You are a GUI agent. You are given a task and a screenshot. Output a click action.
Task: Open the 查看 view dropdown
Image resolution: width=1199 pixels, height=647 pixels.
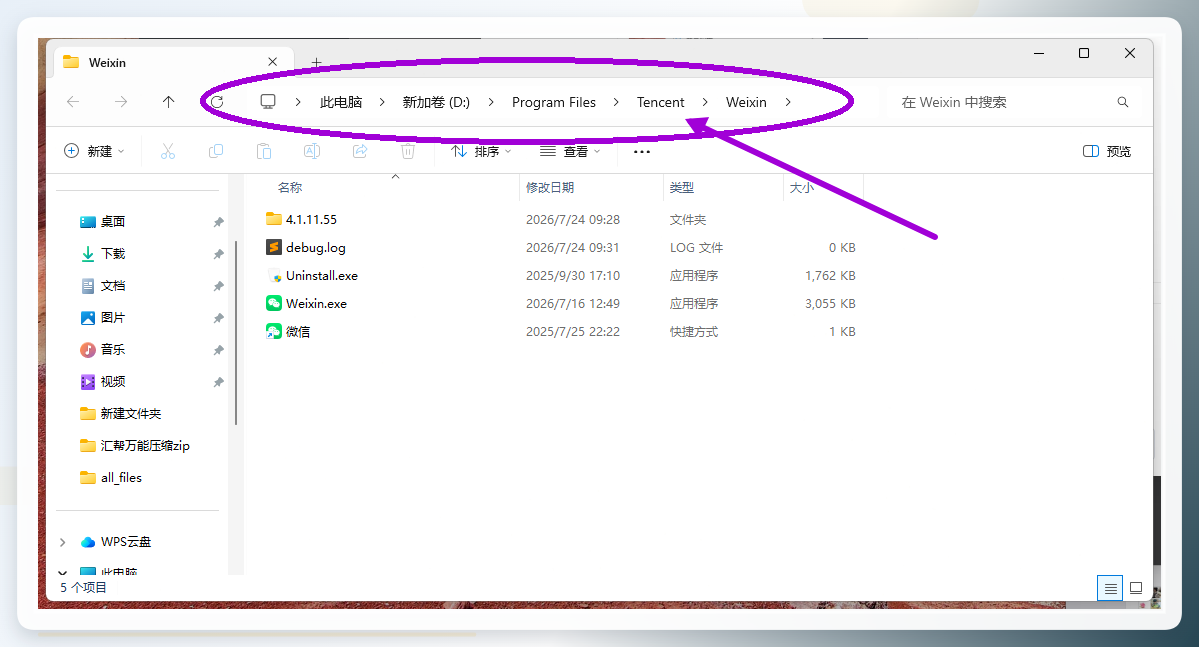click(570, 151)
